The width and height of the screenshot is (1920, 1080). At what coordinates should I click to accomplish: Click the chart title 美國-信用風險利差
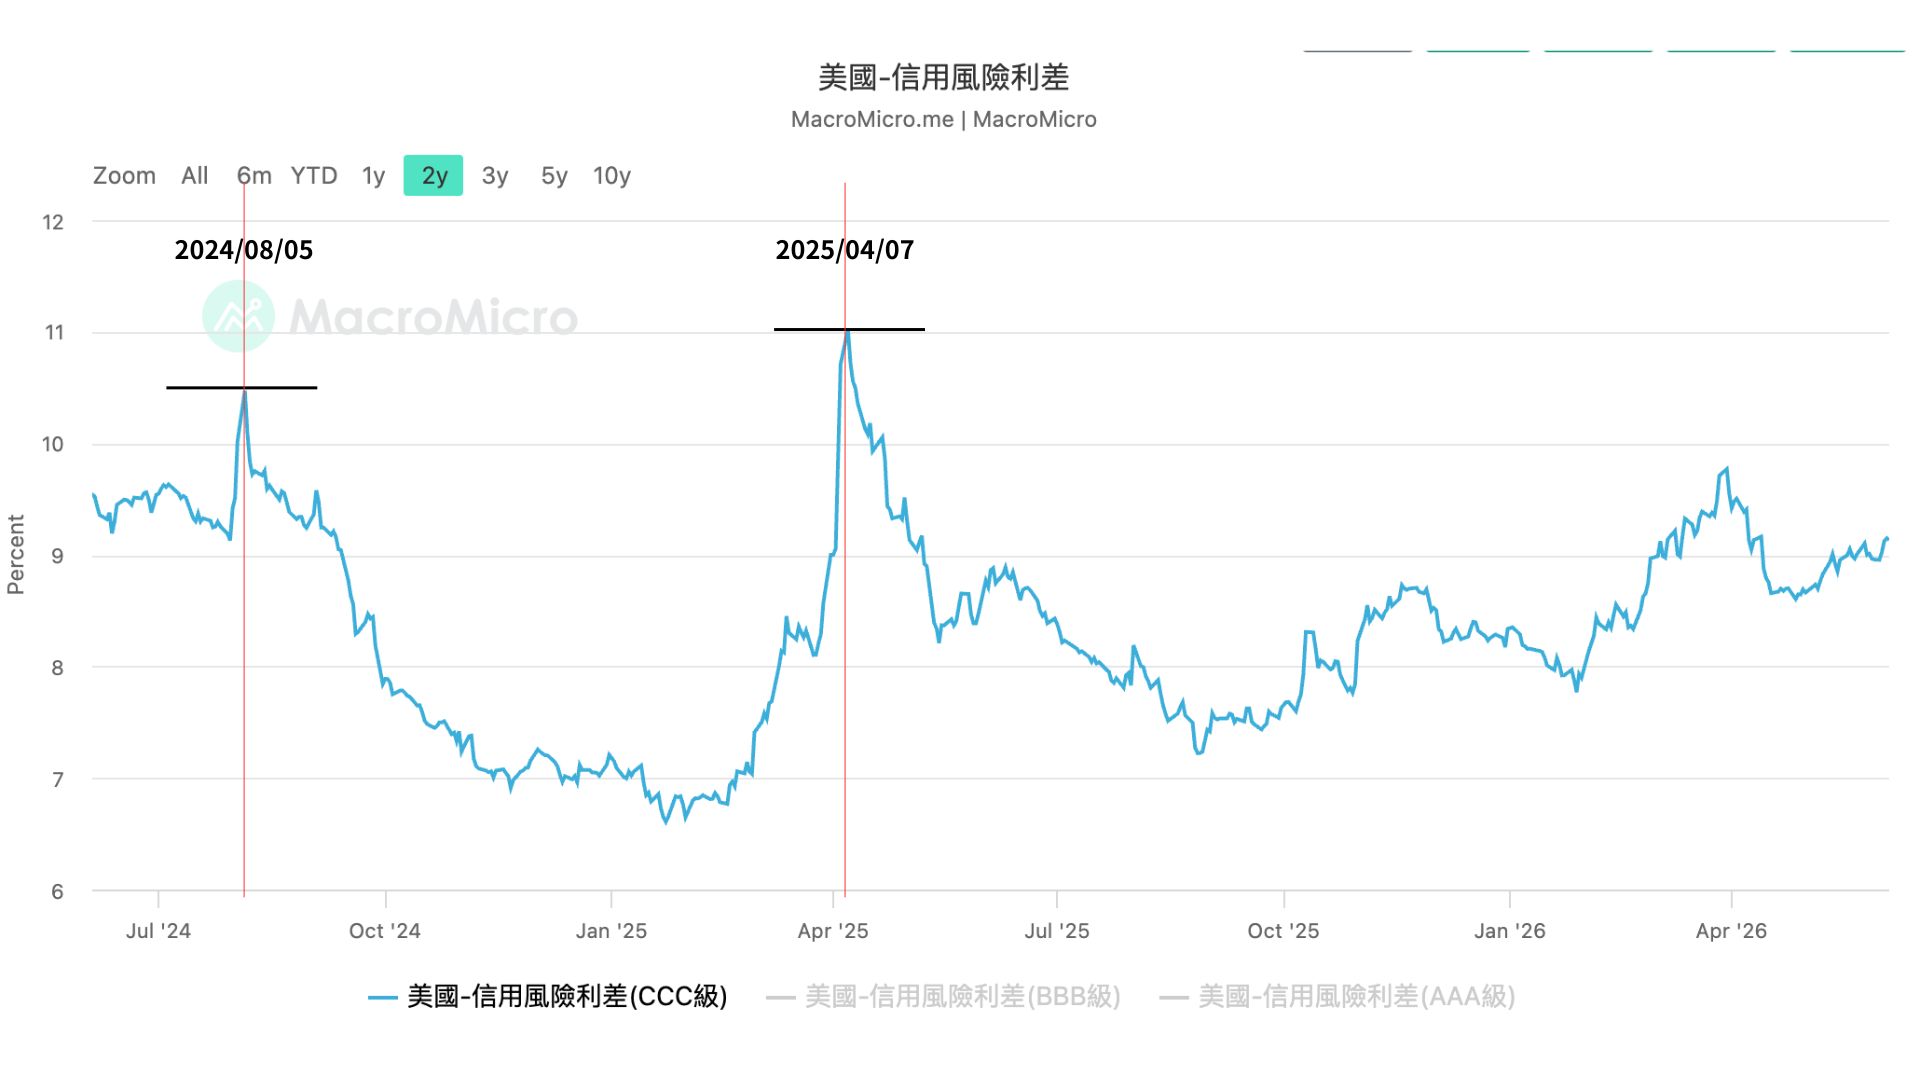tap(944, 77)
